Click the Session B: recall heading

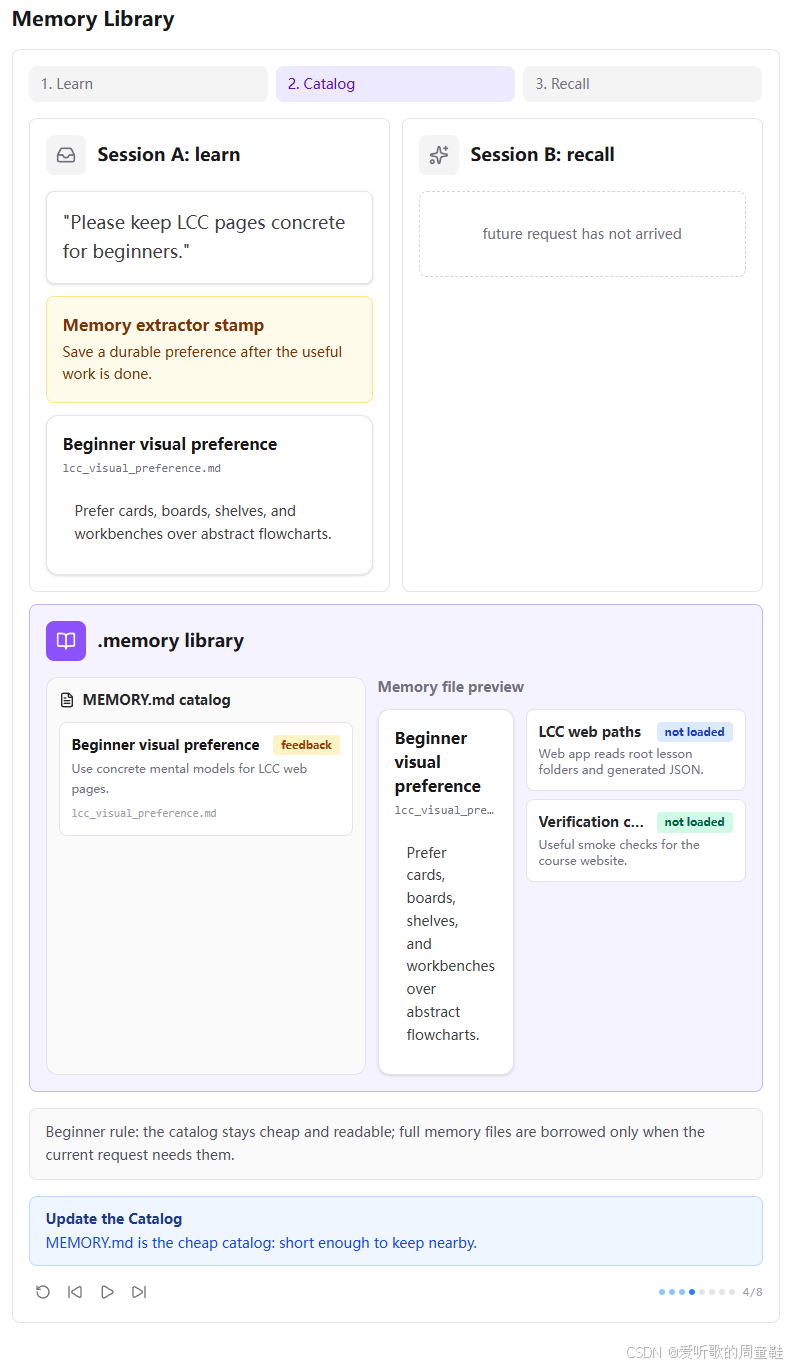click(x=543, y=155)
